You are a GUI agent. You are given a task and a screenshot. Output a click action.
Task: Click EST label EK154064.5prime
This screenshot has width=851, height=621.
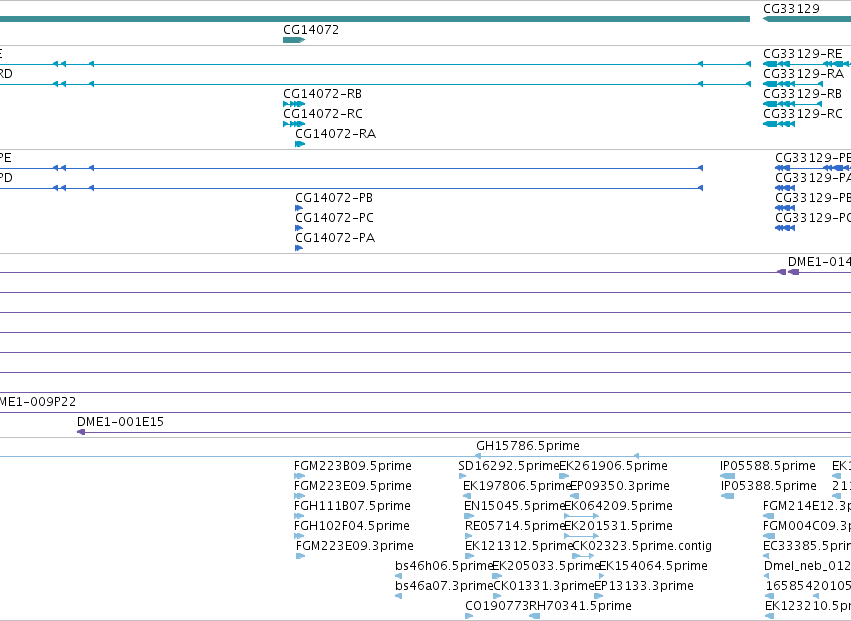pyautogui.click(x=653, y=566)
